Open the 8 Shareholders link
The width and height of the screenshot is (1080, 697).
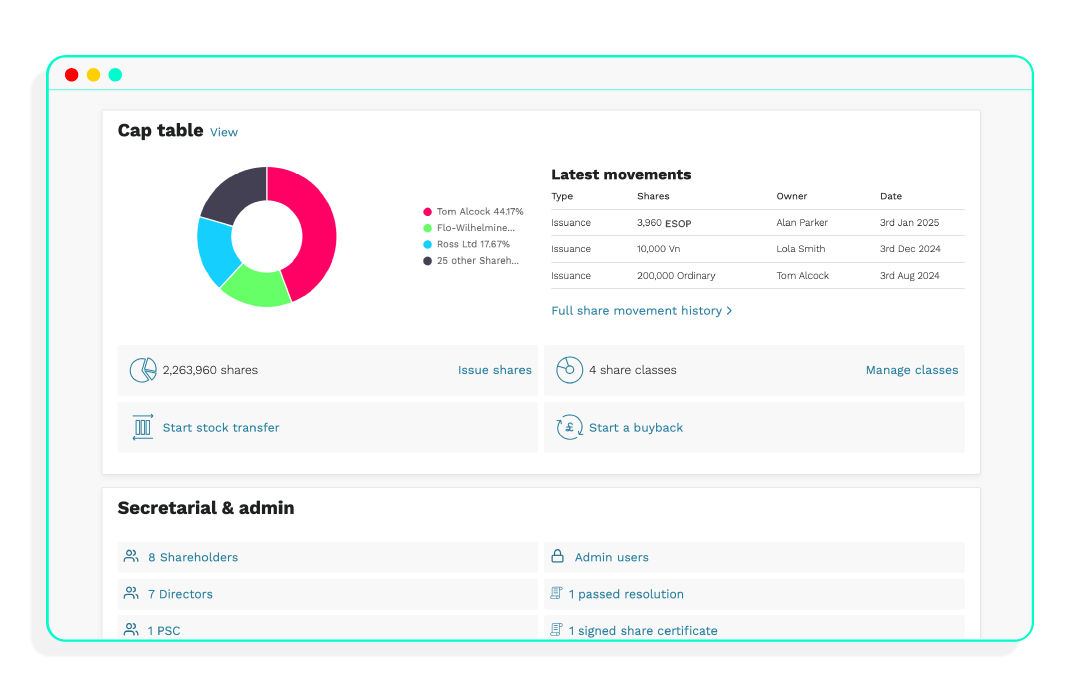click(x=193, y=557)
